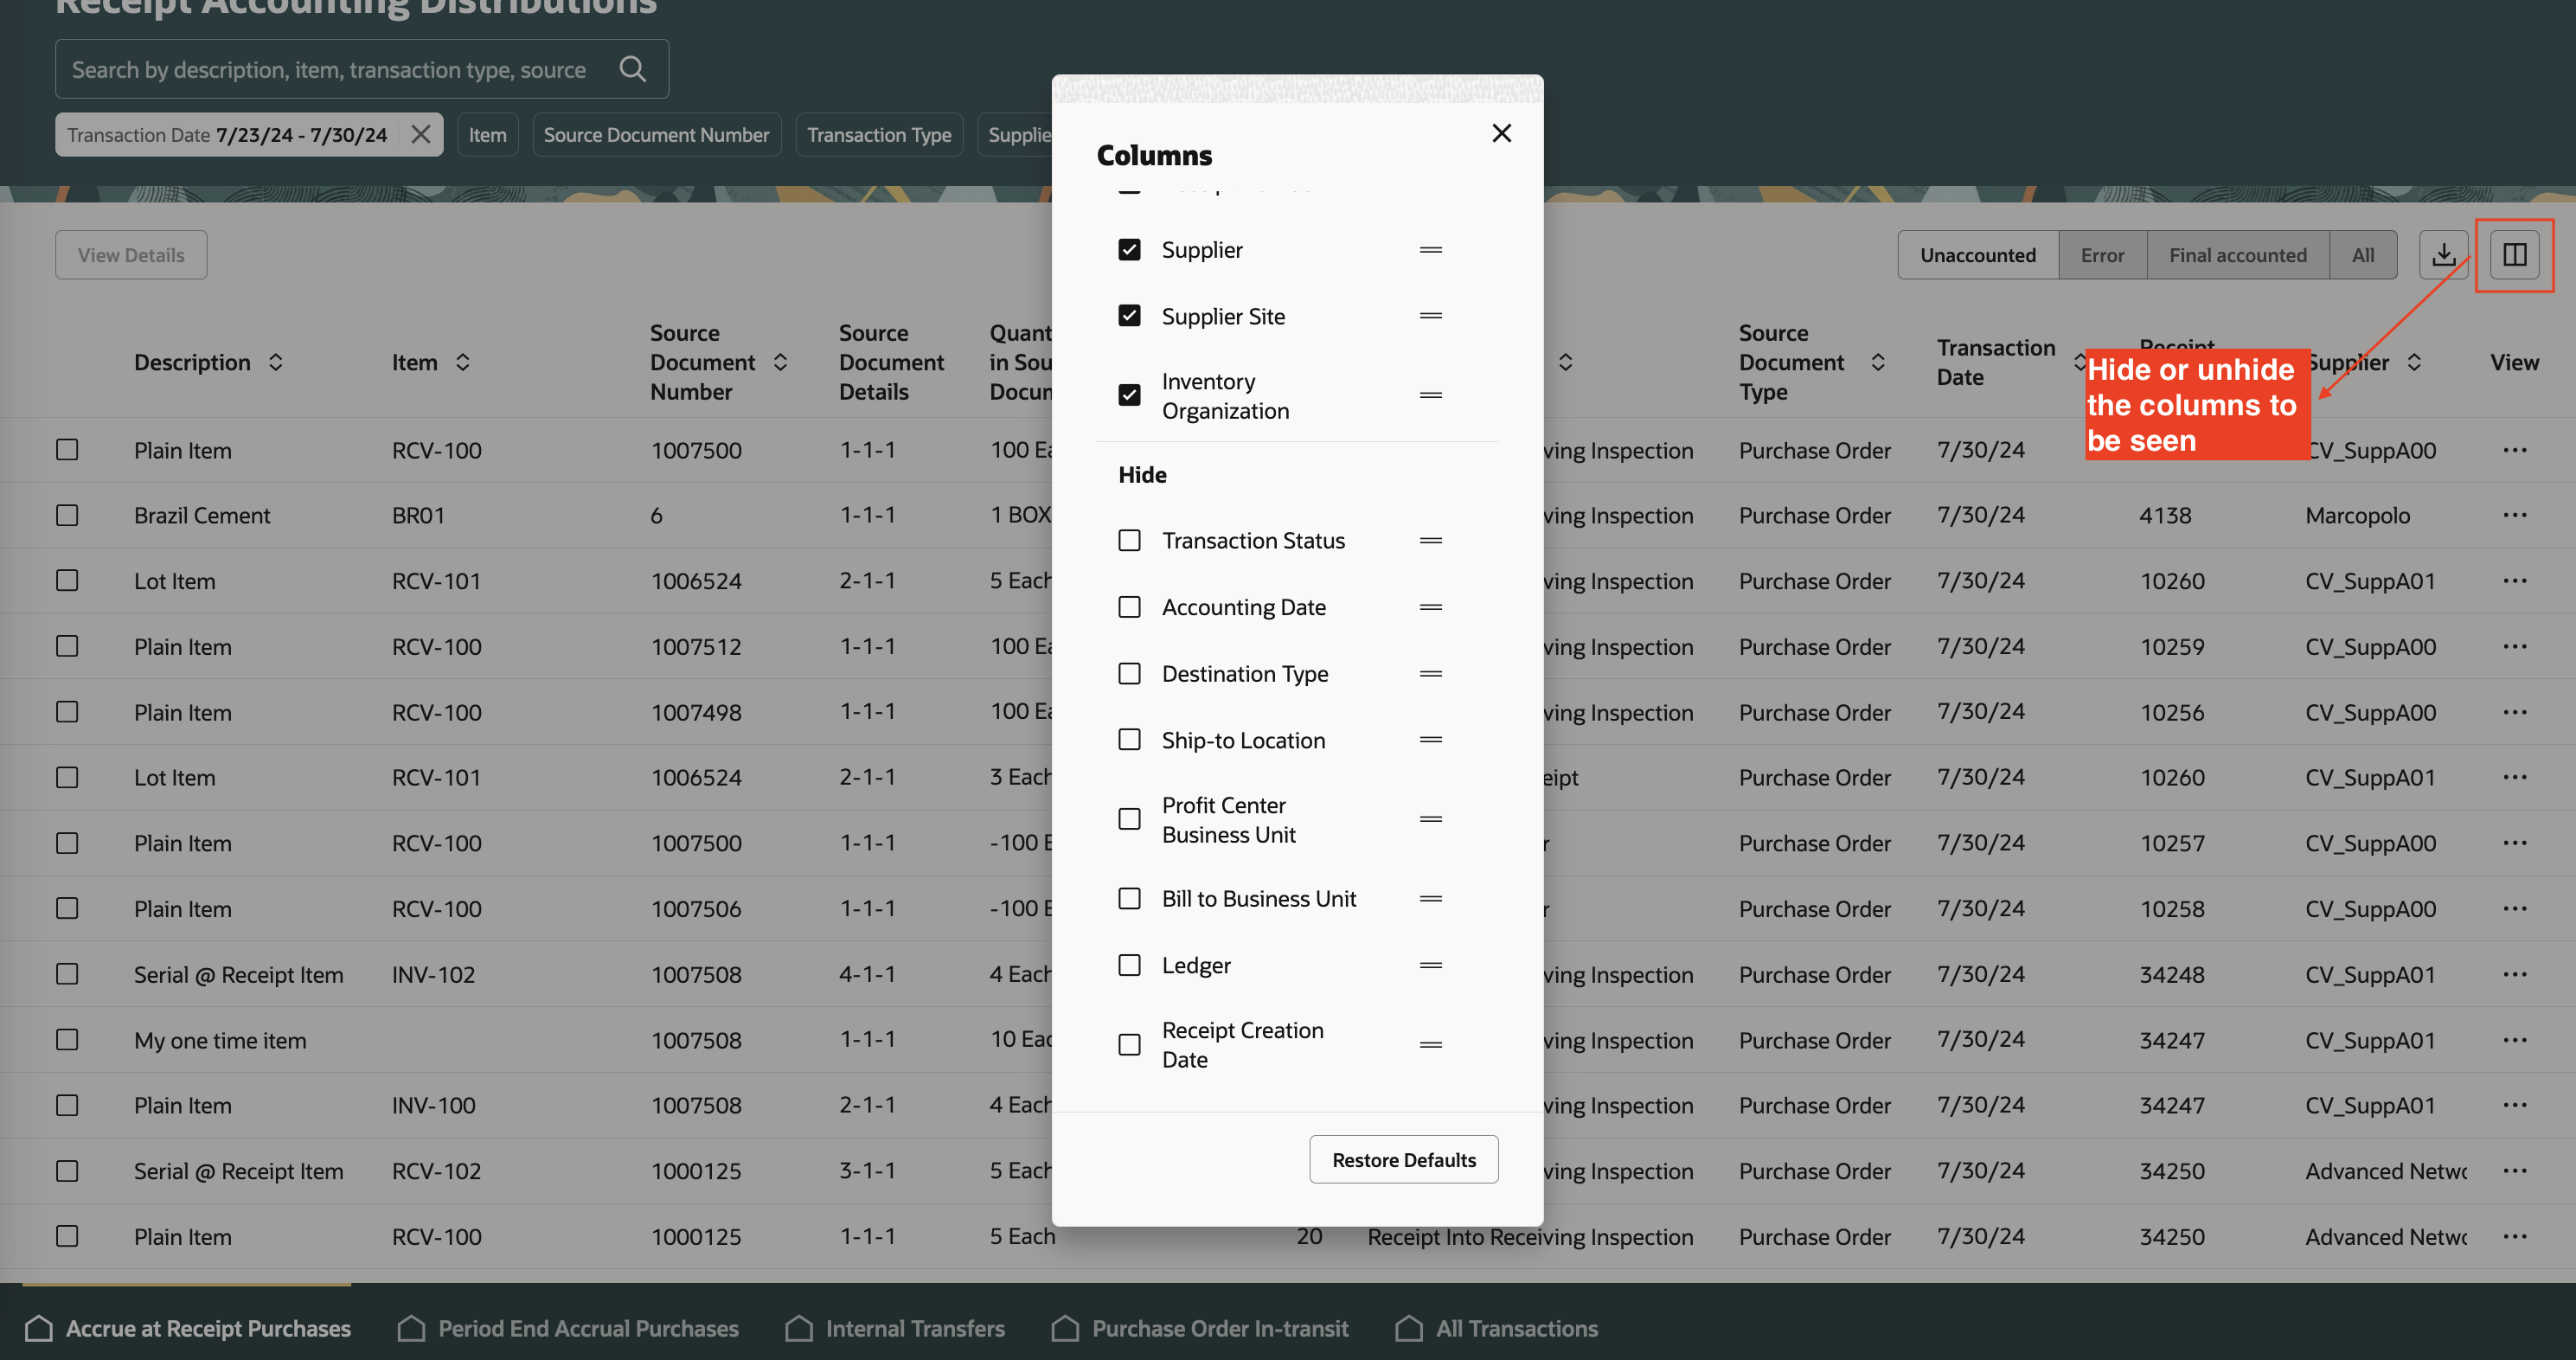Viewport: 2576px width, 1360px height.
Task: Sort by the Item column
Action: pos(463,363)
